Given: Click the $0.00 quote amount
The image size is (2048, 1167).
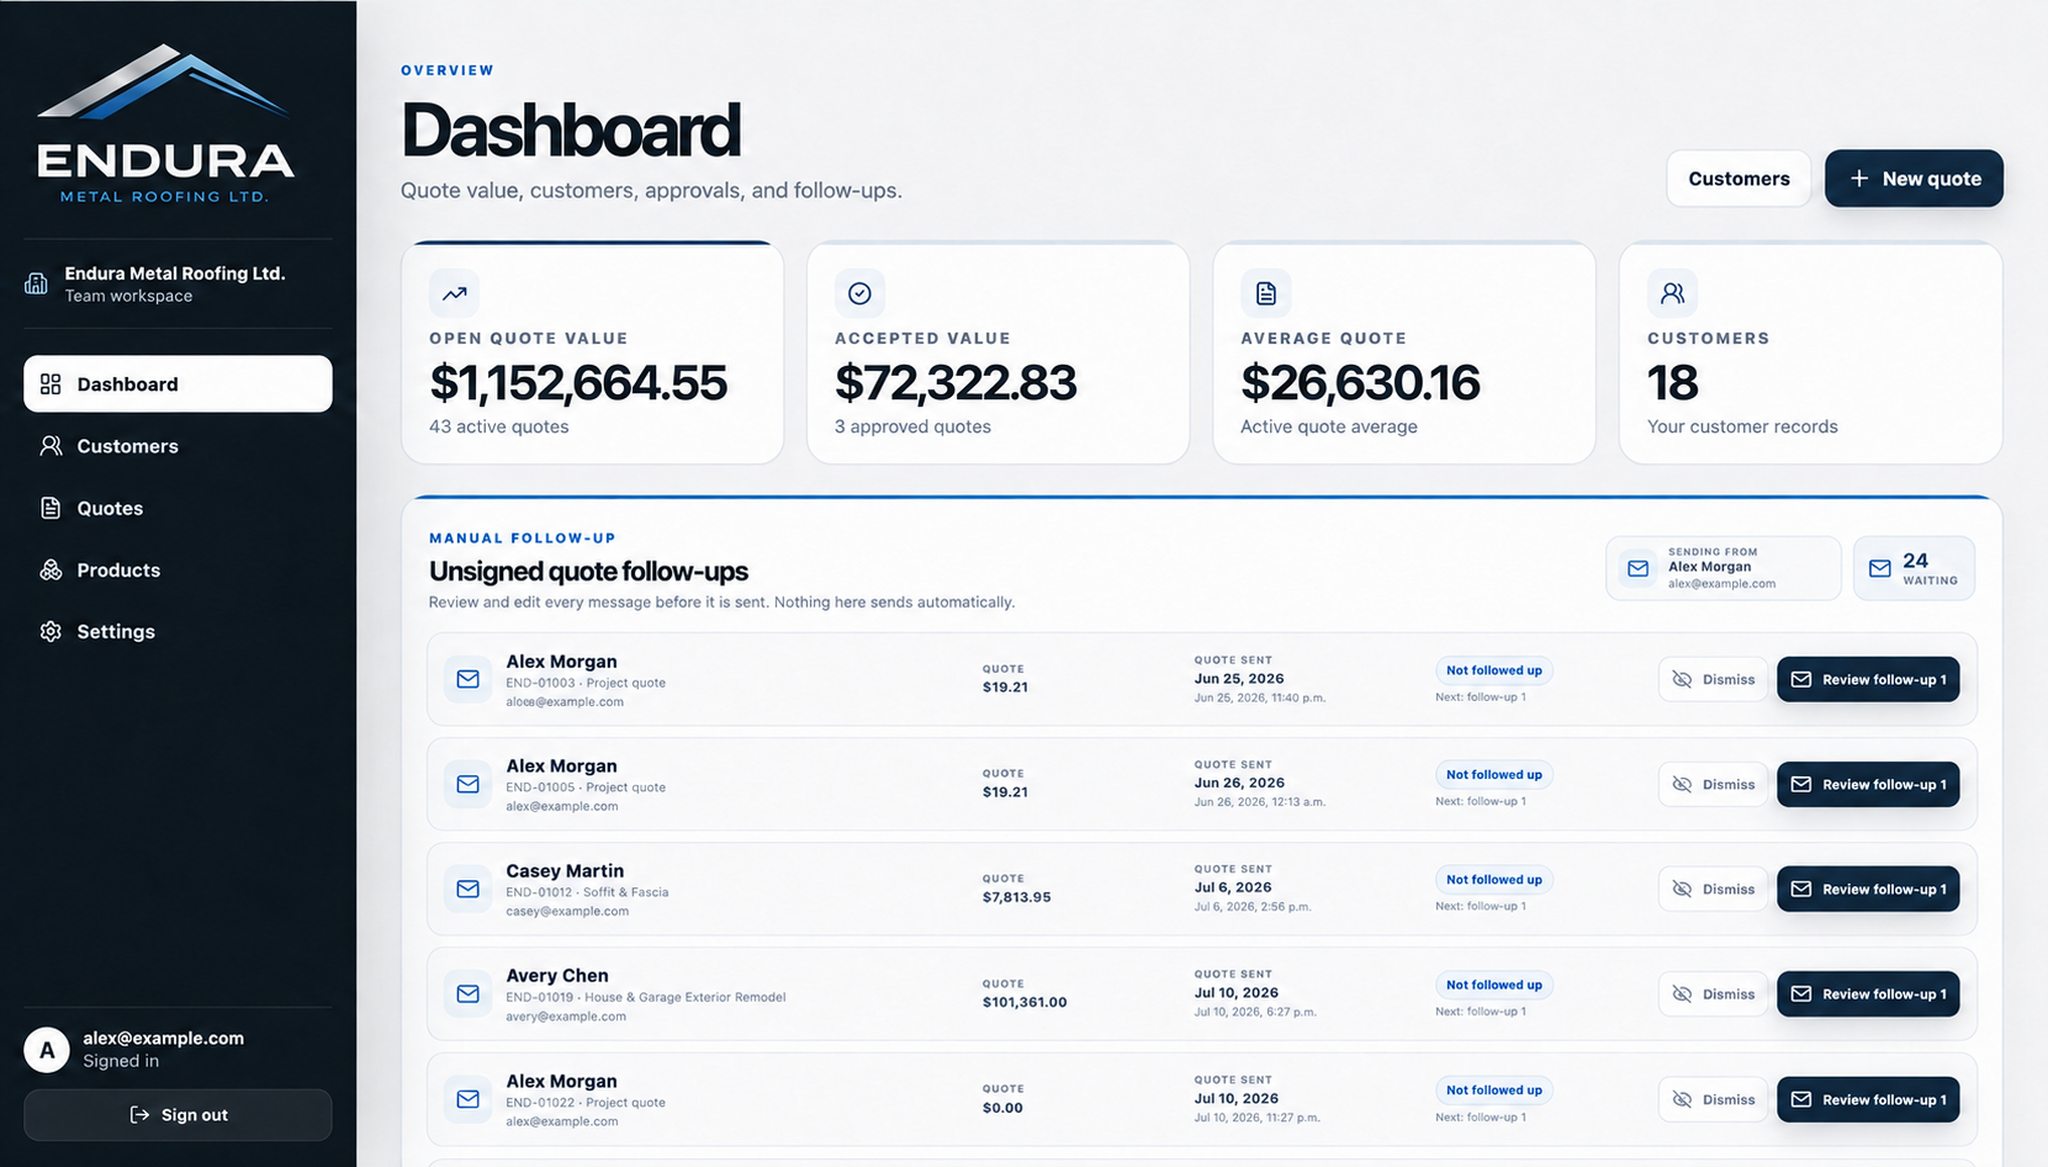Looking at the screenshot, I should (1002, 1108).
